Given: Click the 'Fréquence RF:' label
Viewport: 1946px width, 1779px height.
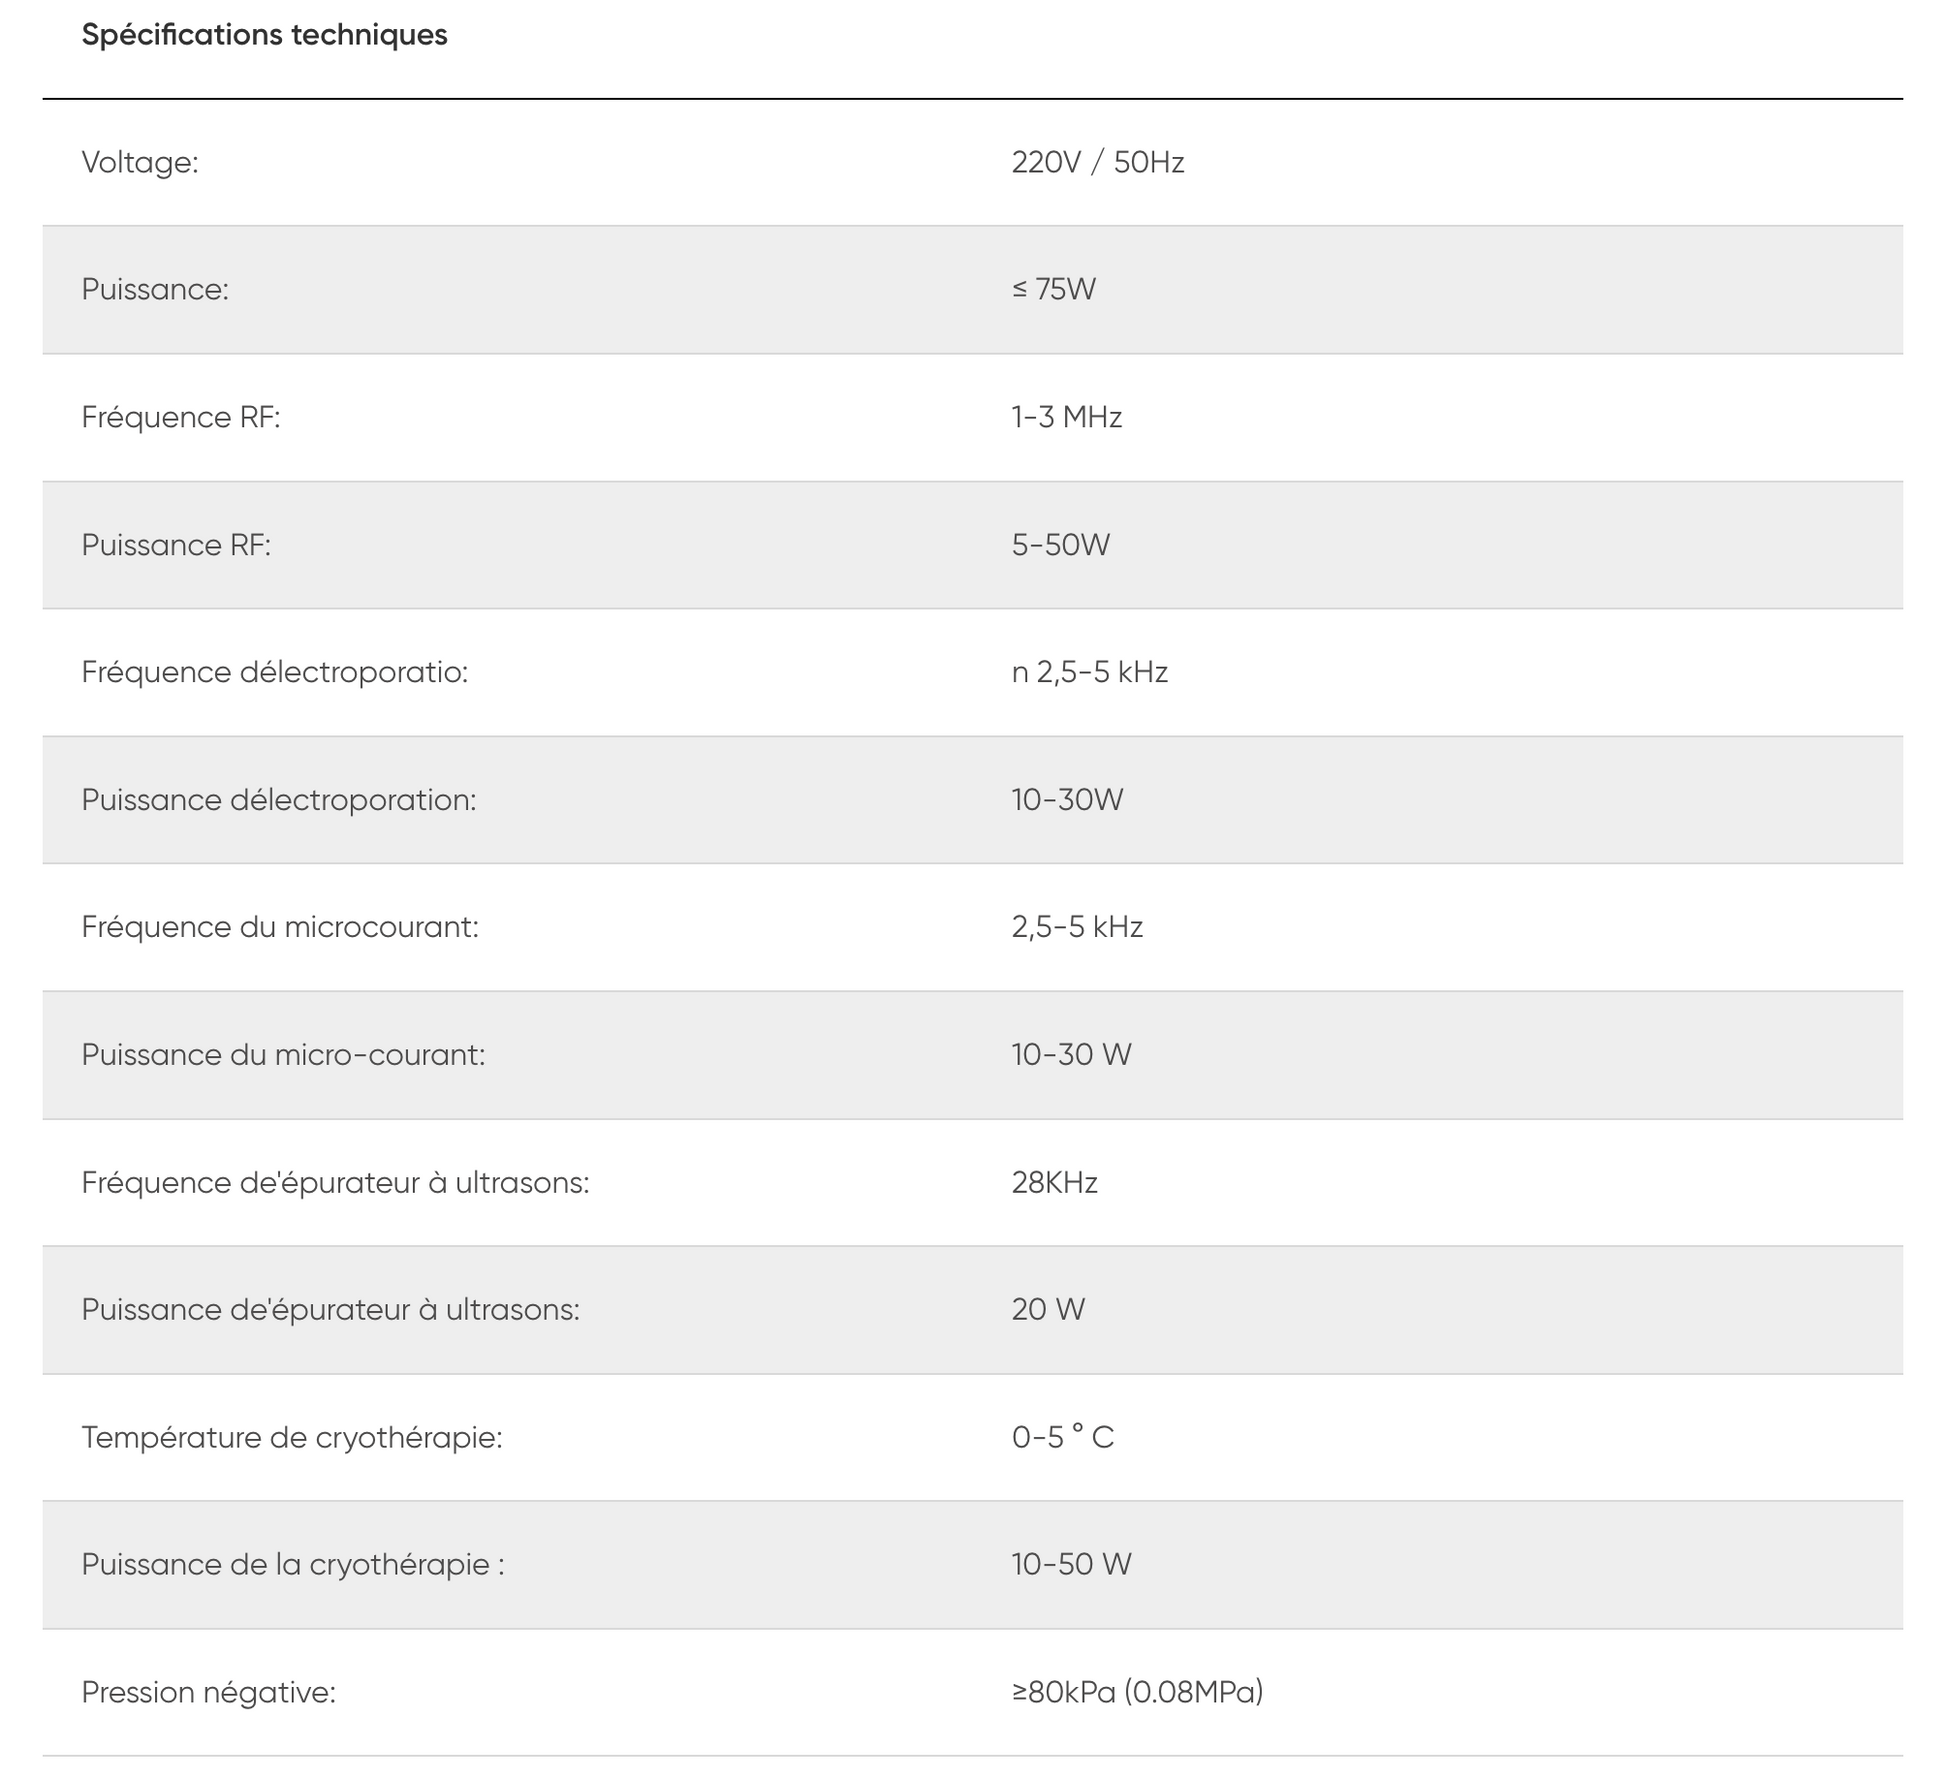Looking at the screenshot, I should coord(181,417).
